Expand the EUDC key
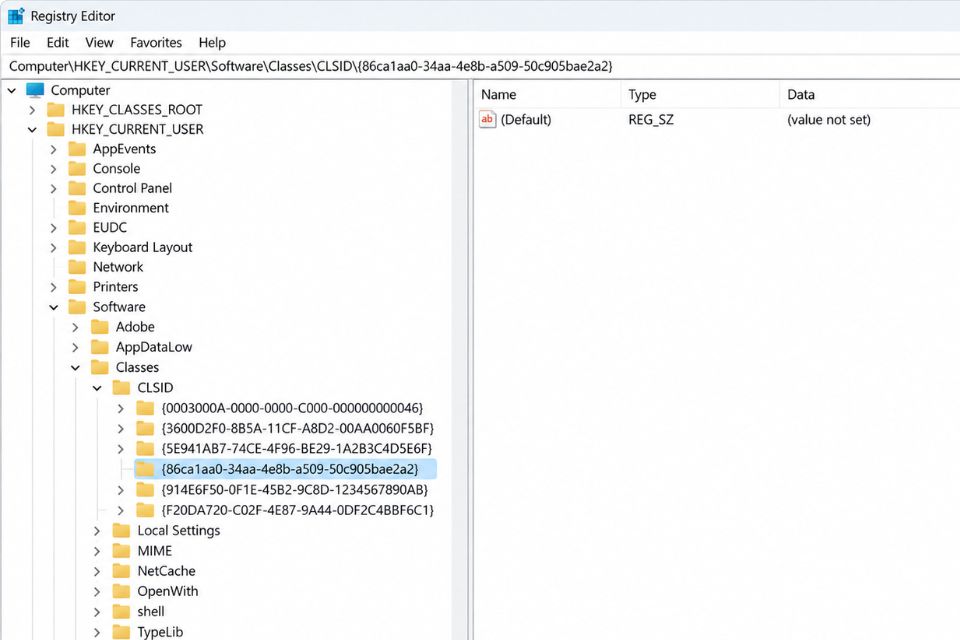Viewport: 960px width, 640px height. 53,228
